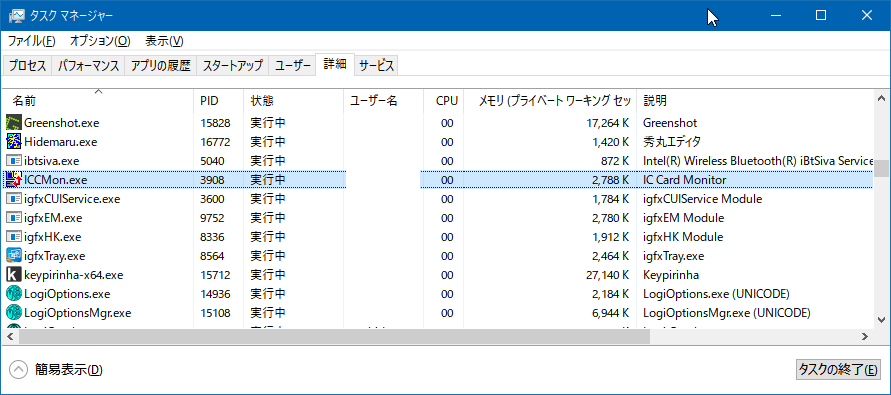Screen dimensions: 891x395
Task: Sort by the ユーザー名 column header
Action: click(384, 101)
